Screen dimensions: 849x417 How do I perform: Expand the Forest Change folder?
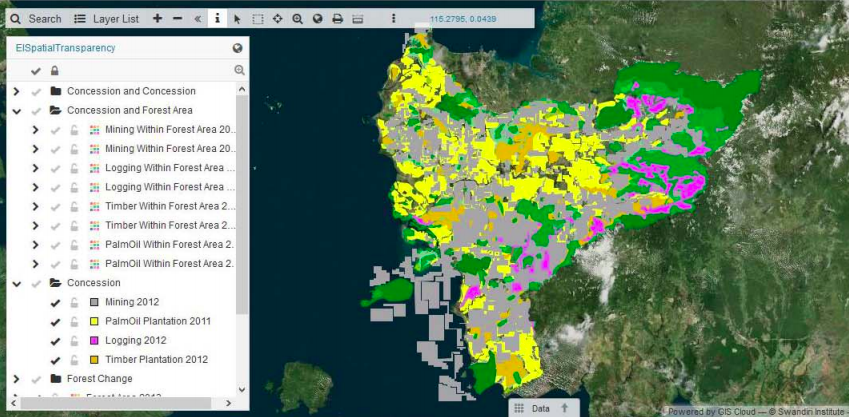(x=16, y=379)
